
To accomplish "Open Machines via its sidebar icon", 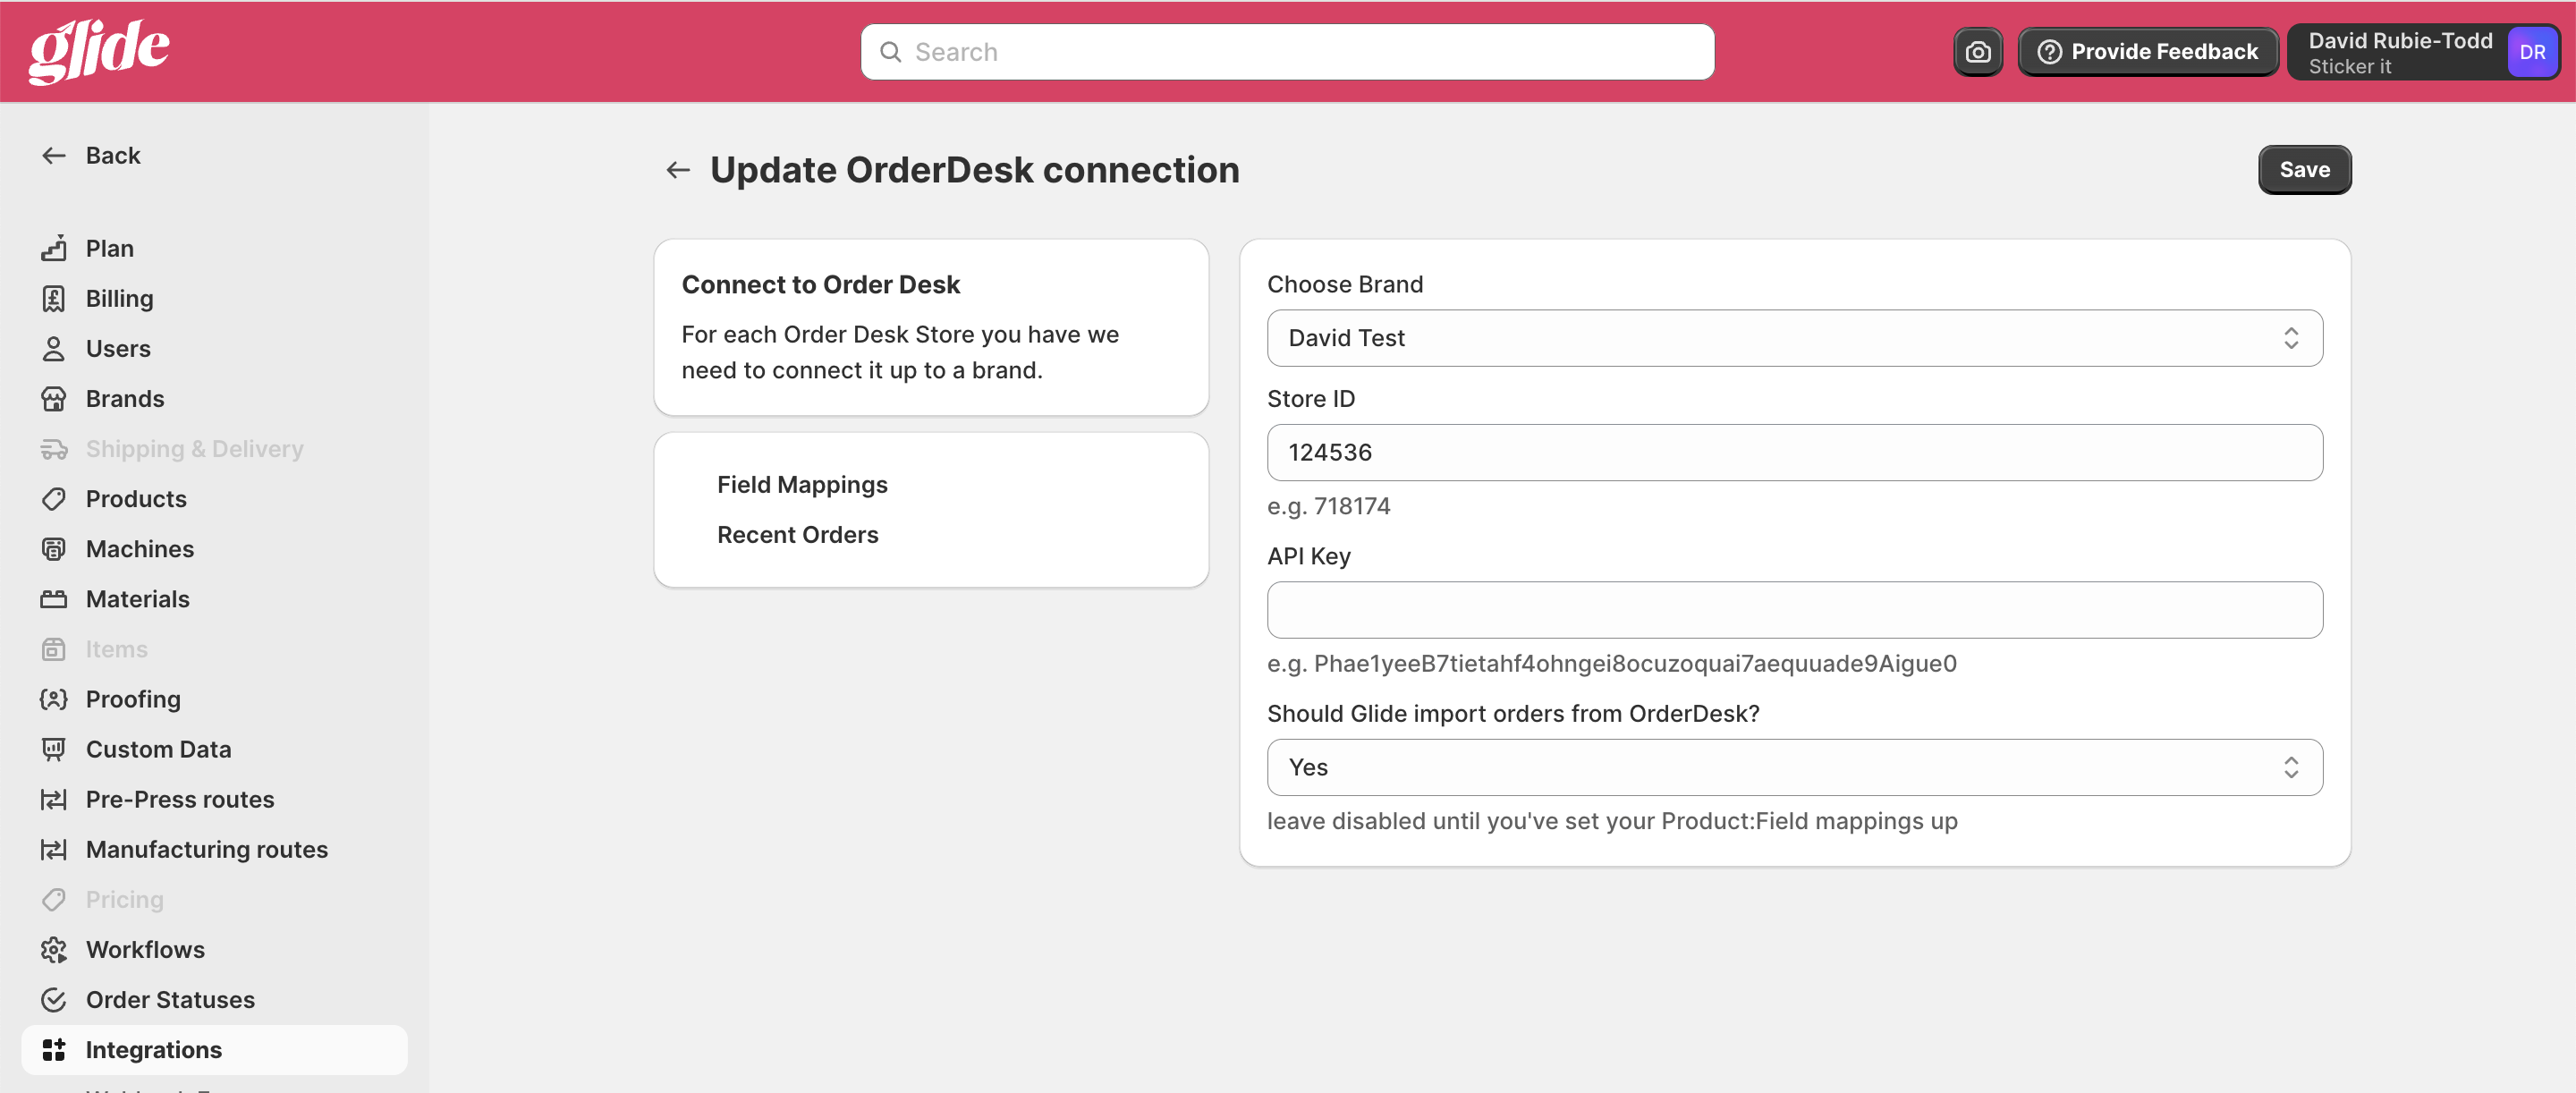I will pos(54,549).
